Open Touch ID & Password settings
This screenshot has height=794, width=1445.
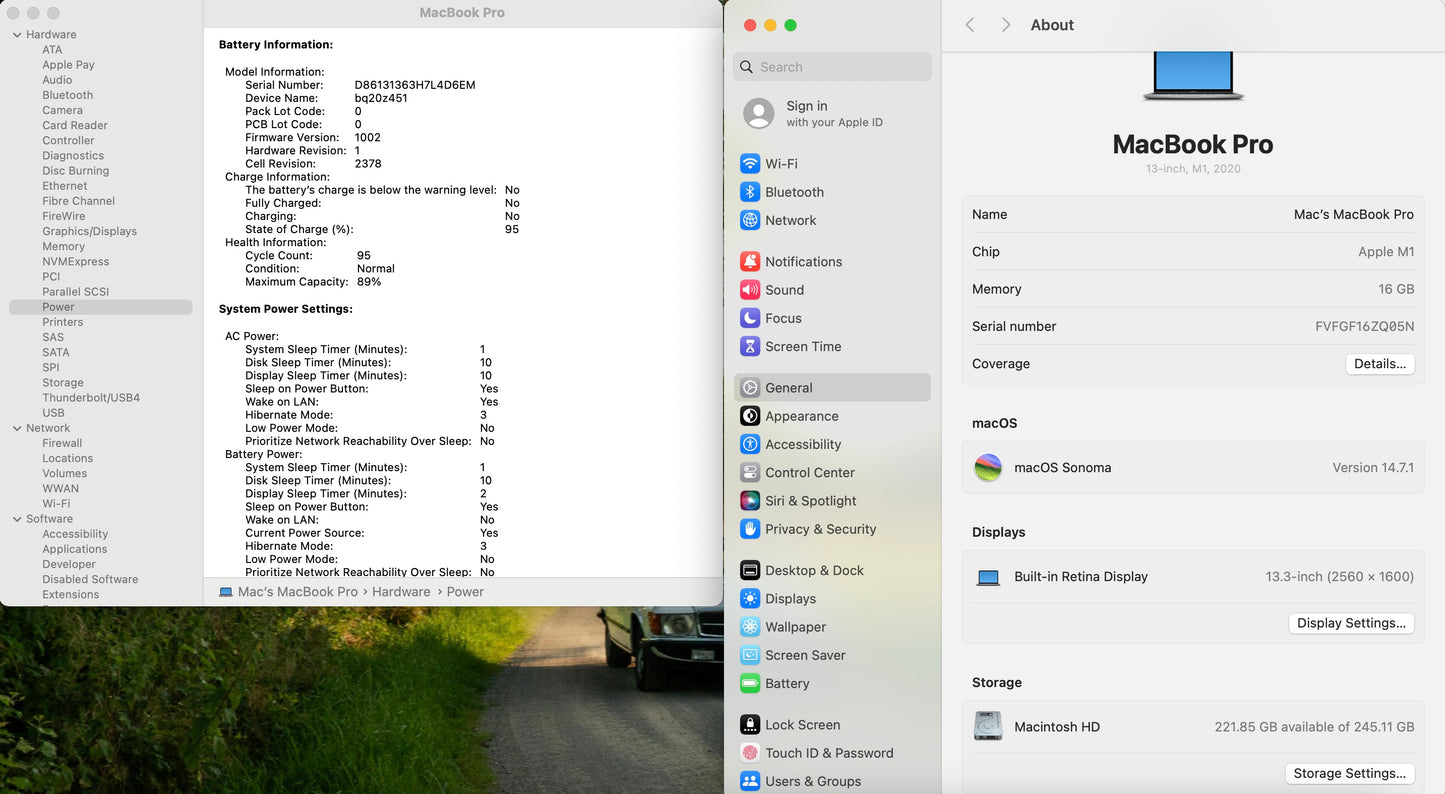(x=828, y=753)
